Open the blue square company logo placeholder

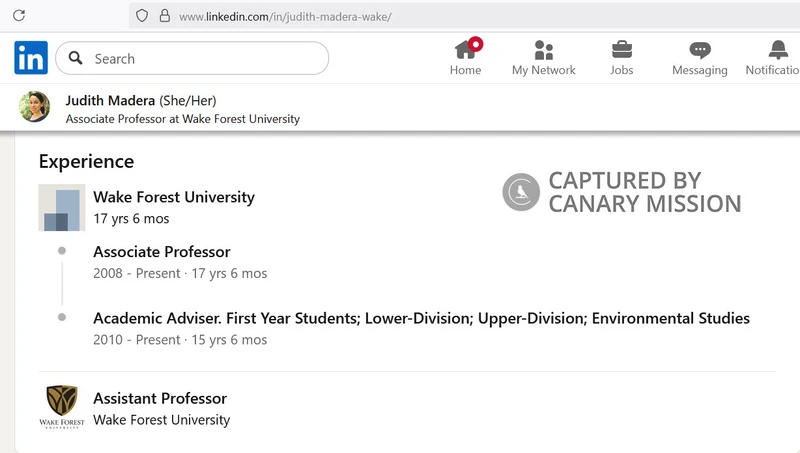(x=62, y=208)
